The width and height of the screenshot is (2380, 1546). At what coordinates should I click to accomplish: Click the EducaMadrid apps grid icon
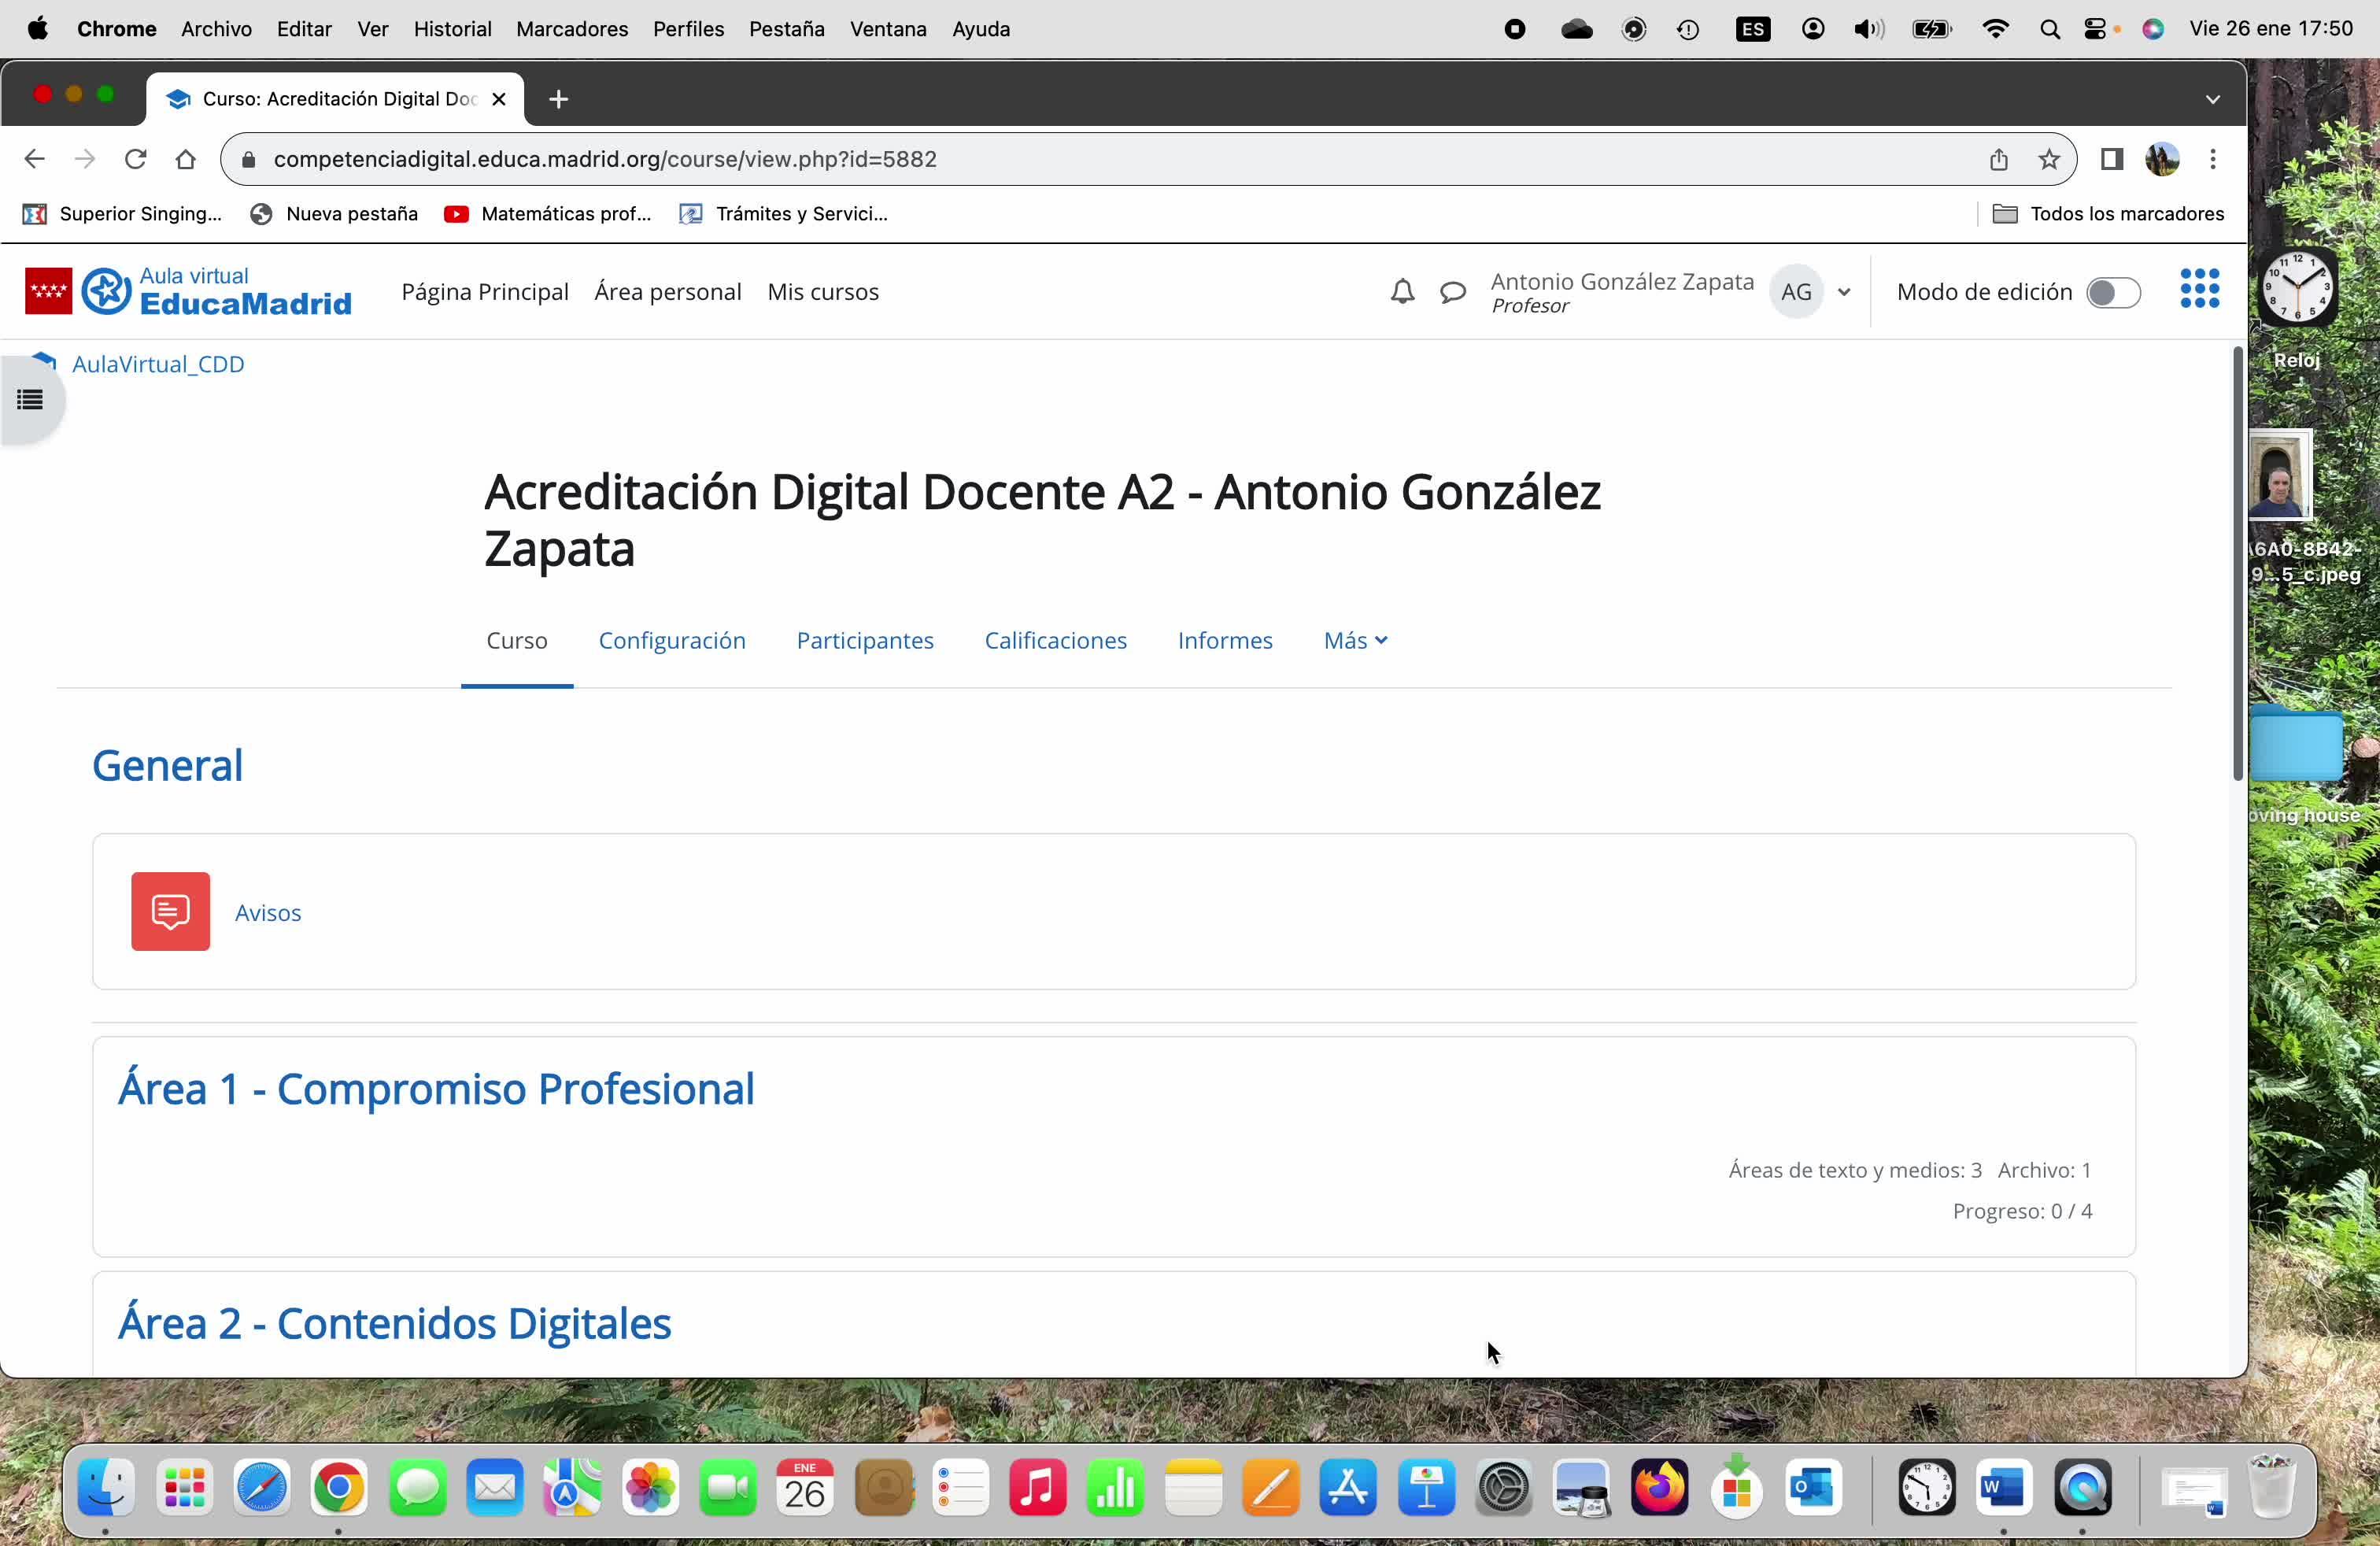coord(2199,289)
